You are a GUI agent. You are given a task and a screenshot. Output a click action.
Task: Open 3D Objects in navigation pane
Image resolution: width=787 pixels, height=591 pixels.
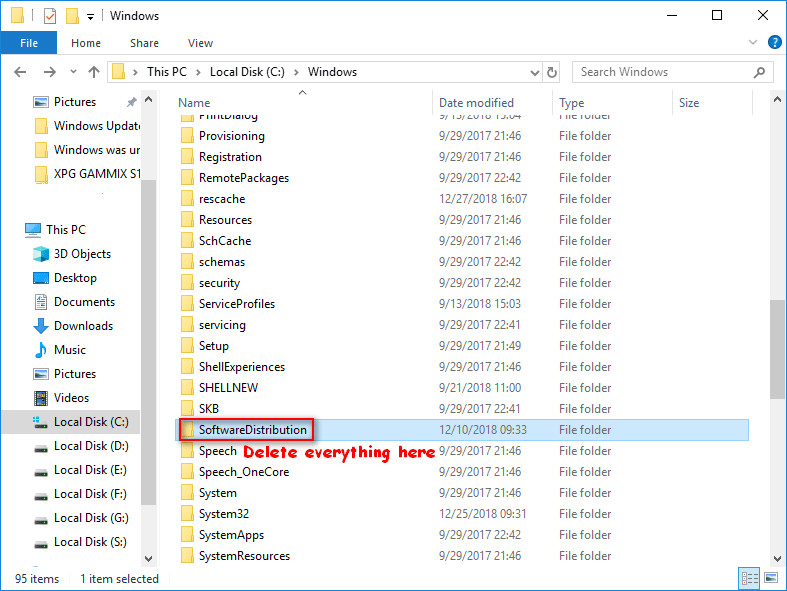point(82,254)
